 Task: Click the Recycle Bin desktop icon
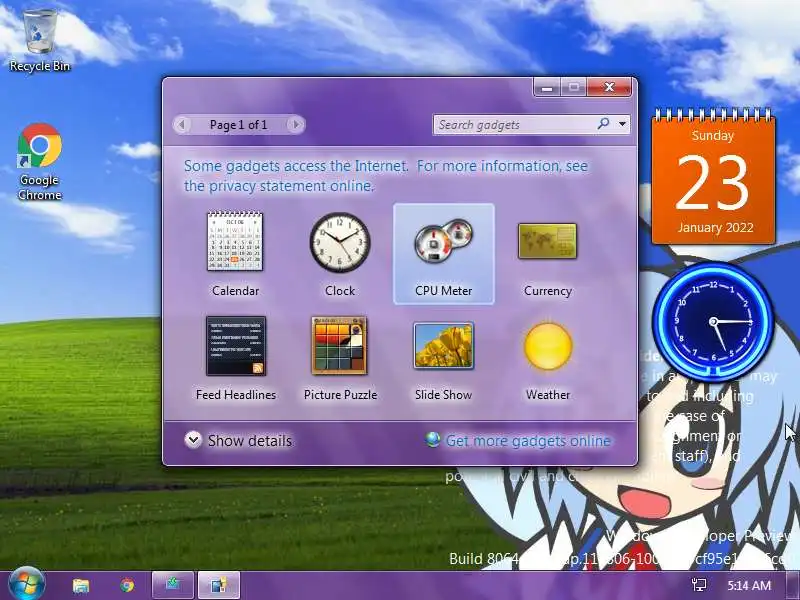point(40,40)
